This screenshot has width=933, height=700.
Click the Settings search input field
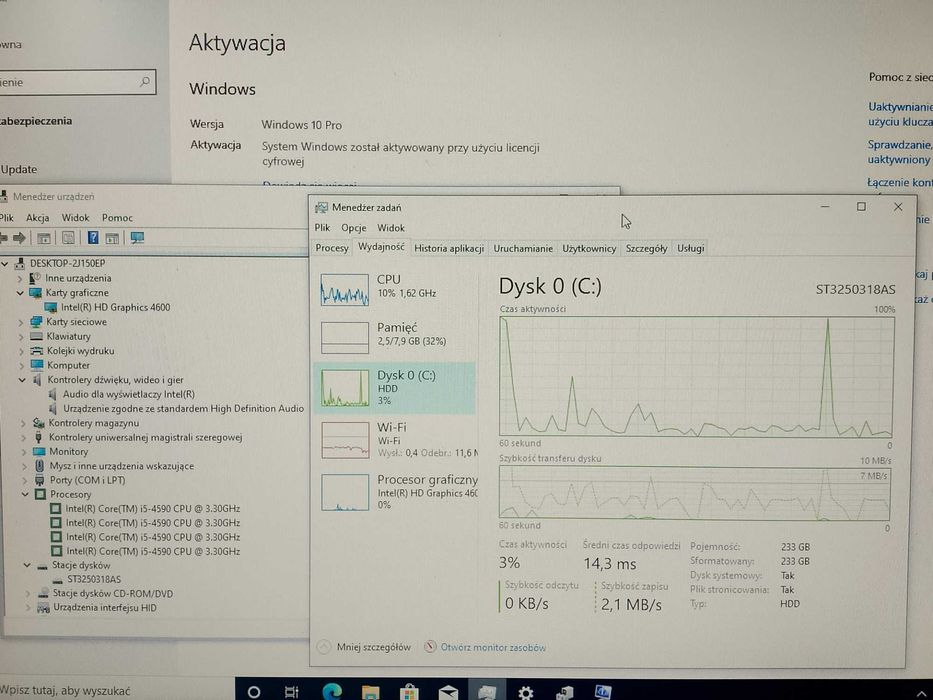coord(76,82)
